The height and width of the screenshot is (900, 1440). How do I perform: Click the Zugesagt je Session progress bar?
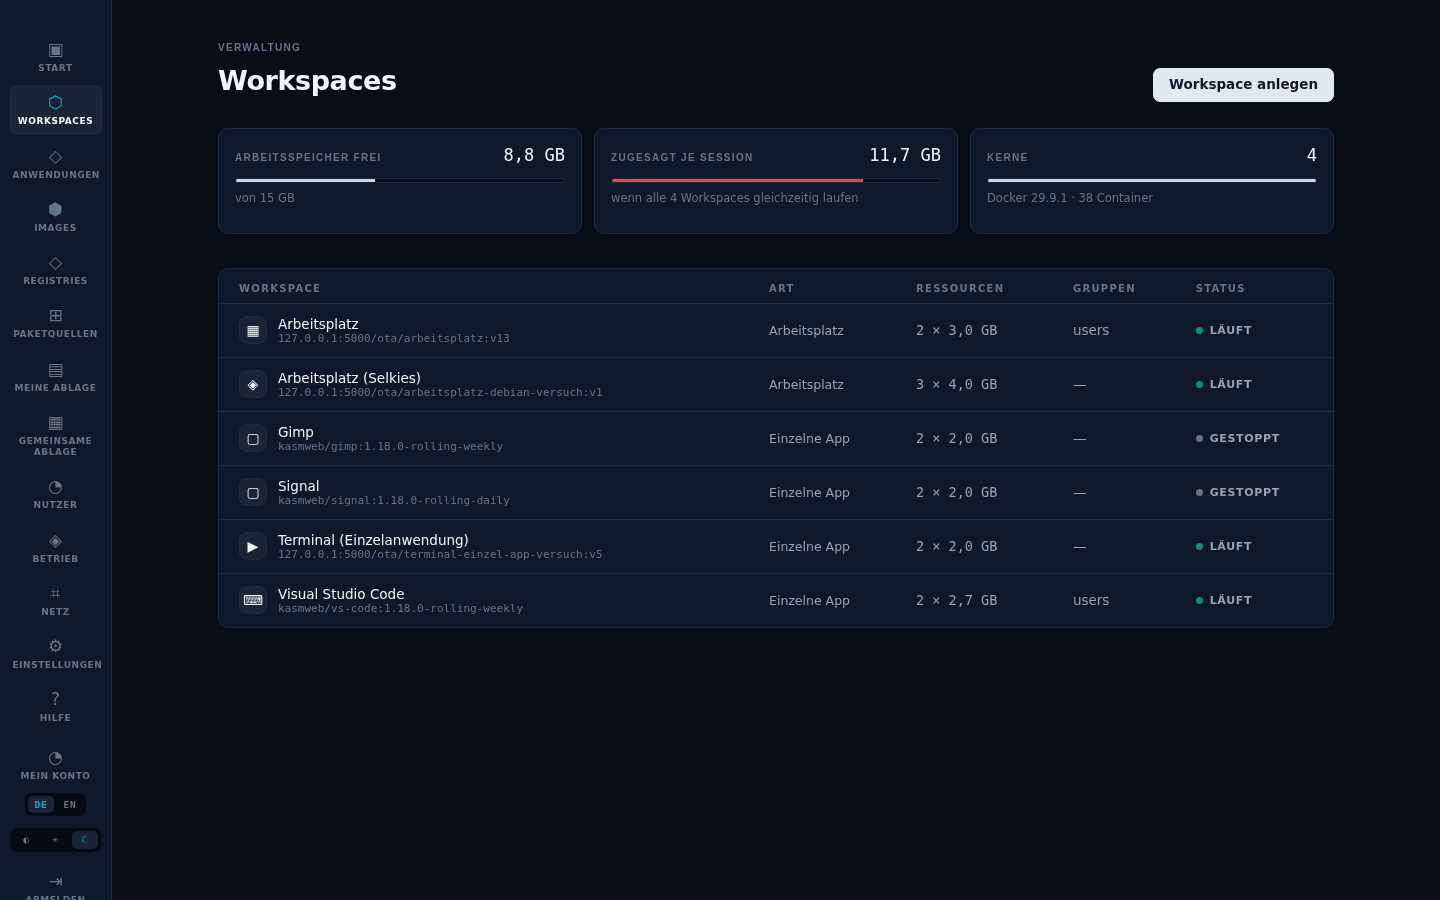tap(776, 180)
